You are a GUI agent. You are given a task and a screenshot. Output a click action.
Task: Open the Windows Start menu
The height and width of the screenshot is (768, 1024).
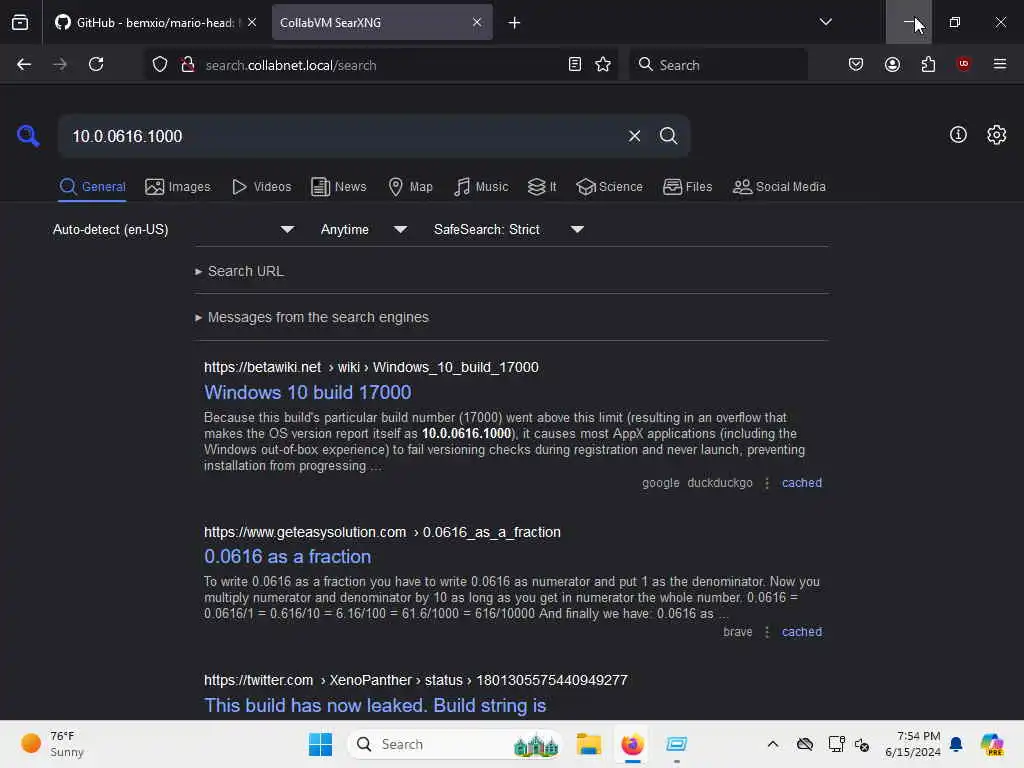pyautogui.click(x=320, y=744)
